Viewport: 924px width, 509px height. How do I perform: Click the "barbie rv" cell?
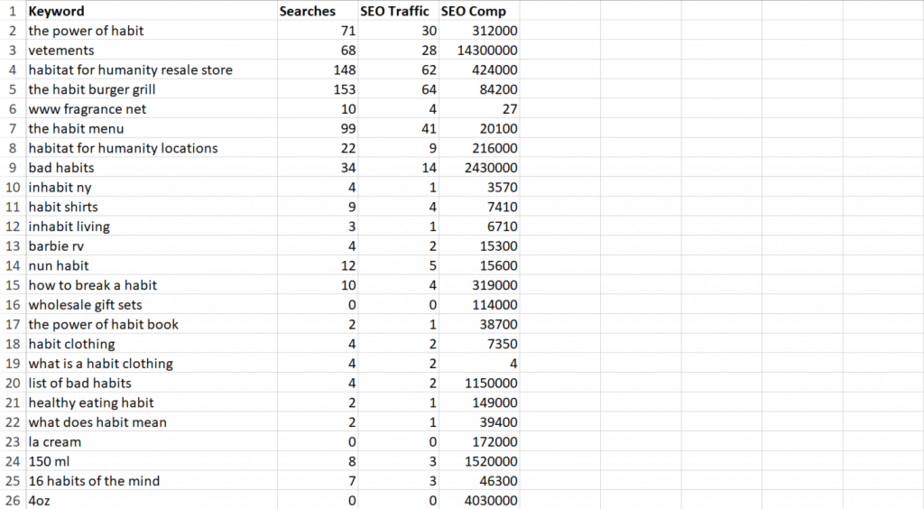pyautogui.click(x=152, y=246)
